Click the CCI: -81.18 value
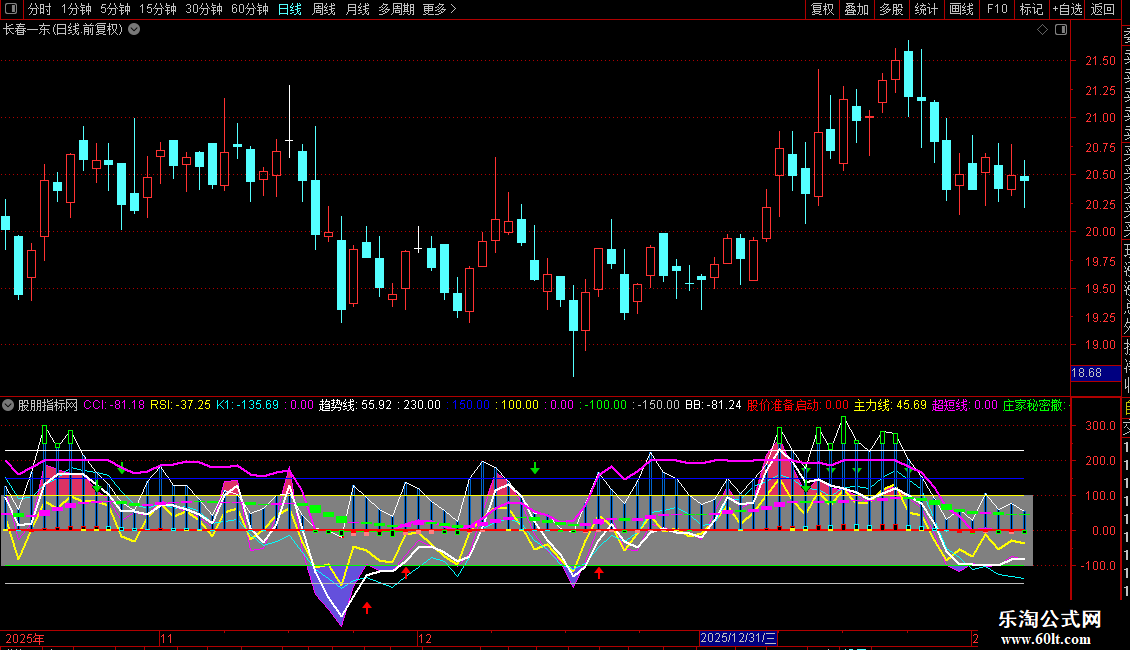The height and width of the screenshot is (650, 1130). [x=114, y=405]
